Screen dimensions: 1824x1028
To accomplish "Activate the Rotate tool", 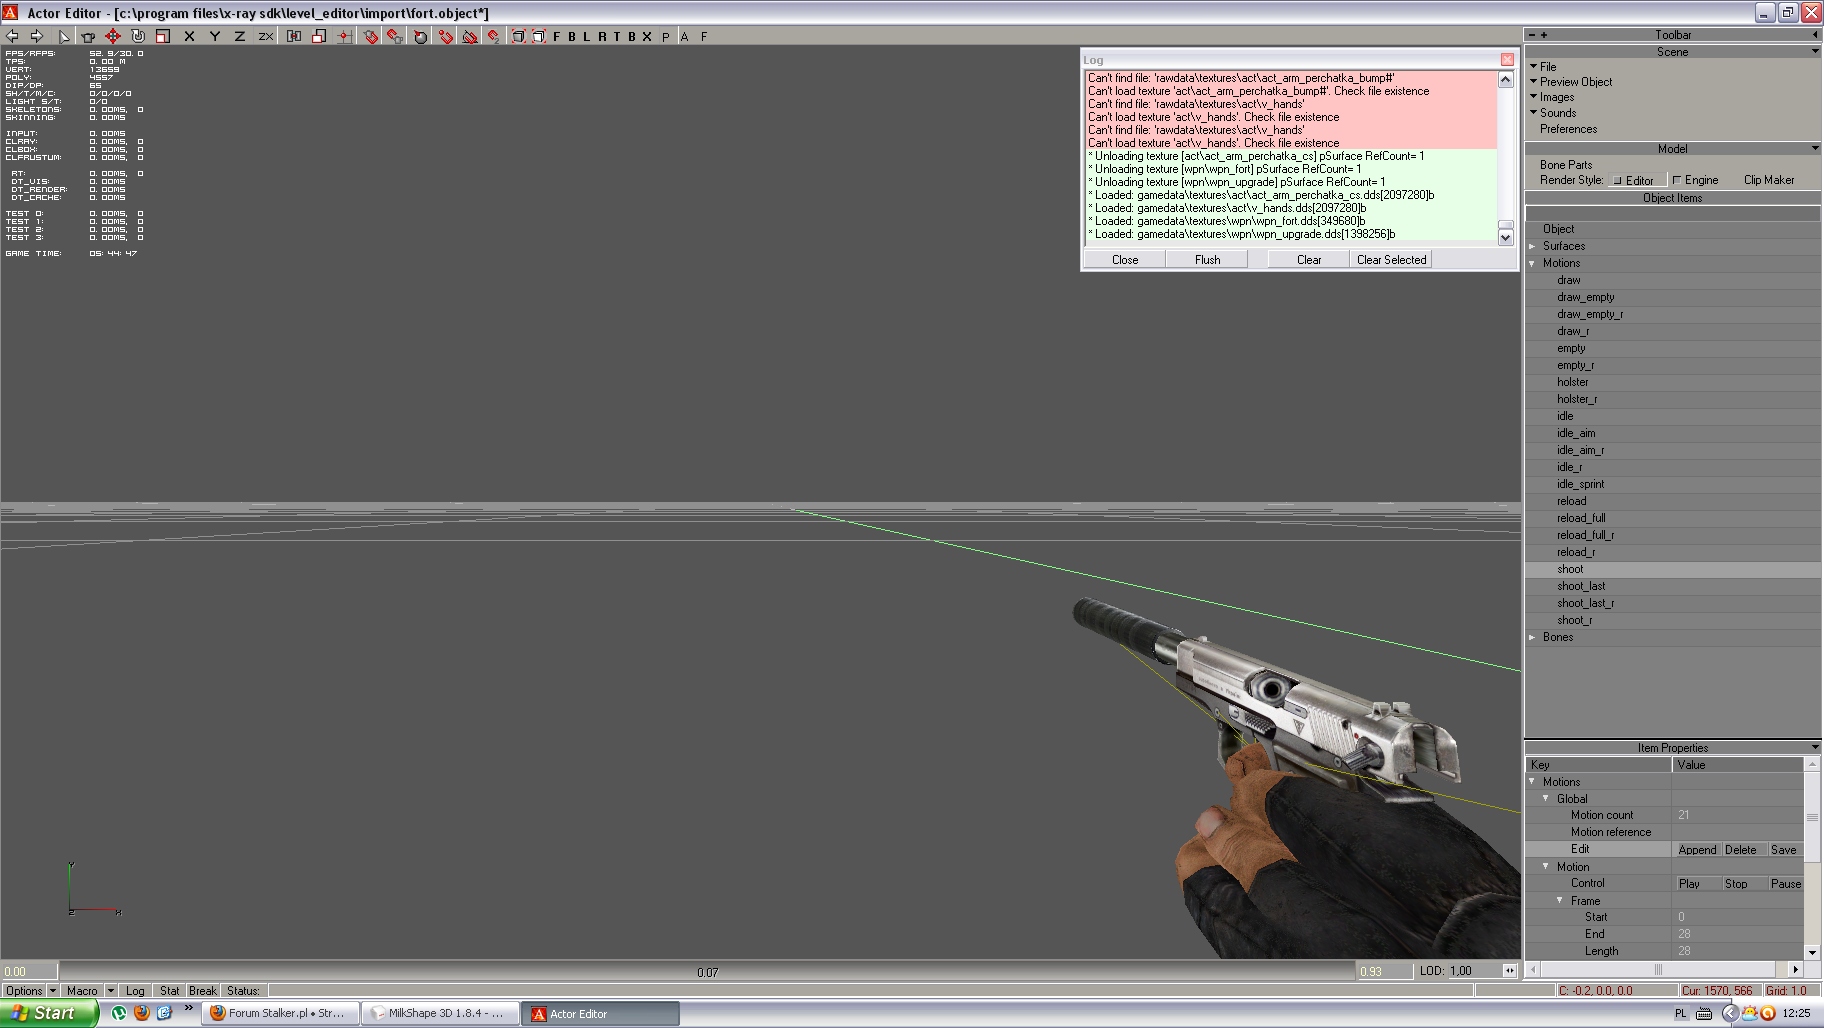I will pos(138,36).
